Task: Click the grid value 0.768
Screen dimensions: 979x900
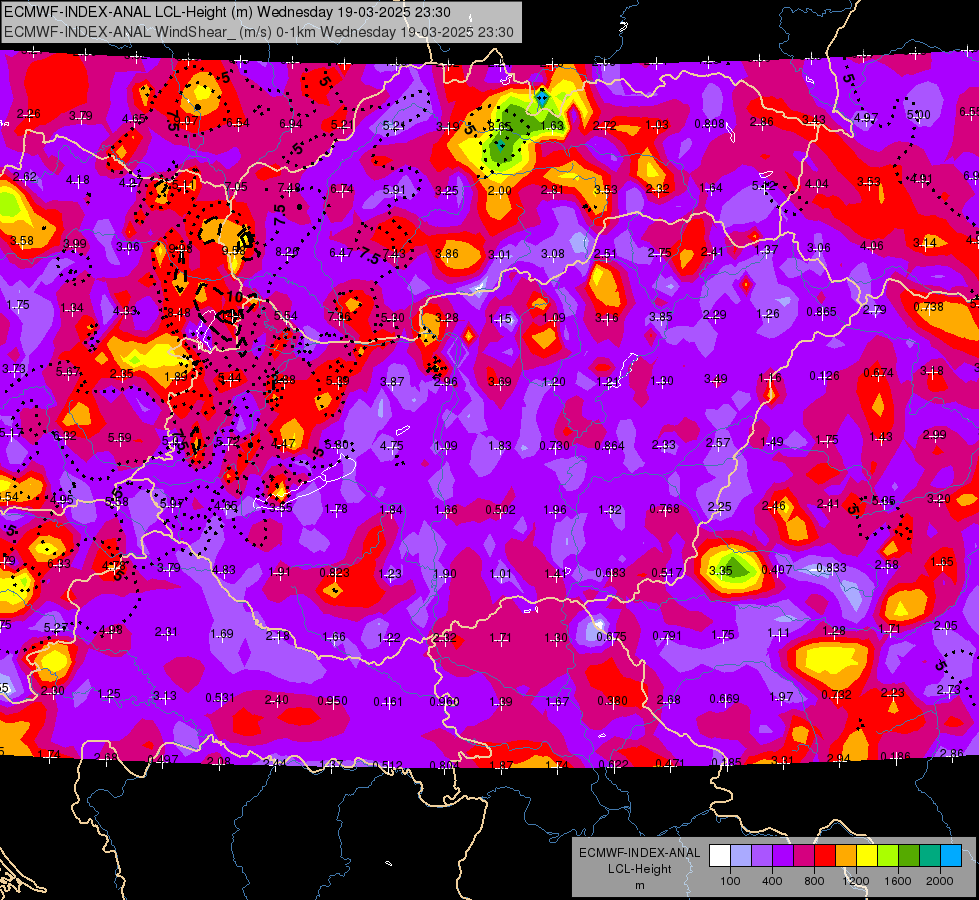Action: pyautogui.click(x=664, y=508)
